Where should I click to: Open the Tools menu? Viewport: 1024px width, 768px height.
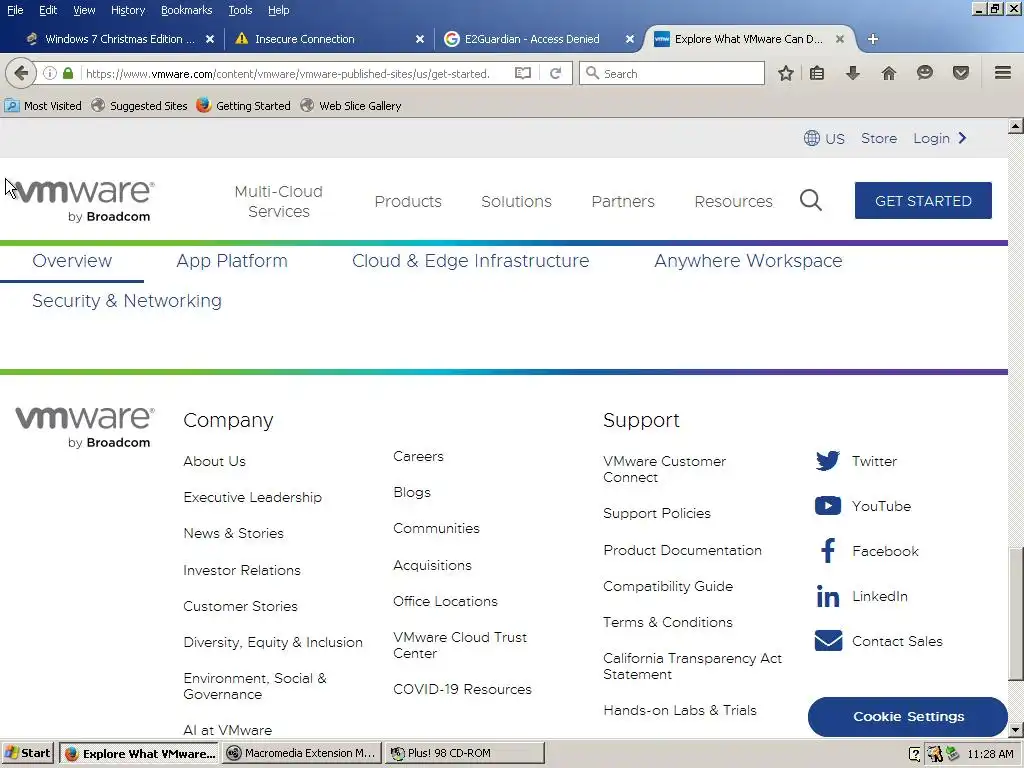240,10
